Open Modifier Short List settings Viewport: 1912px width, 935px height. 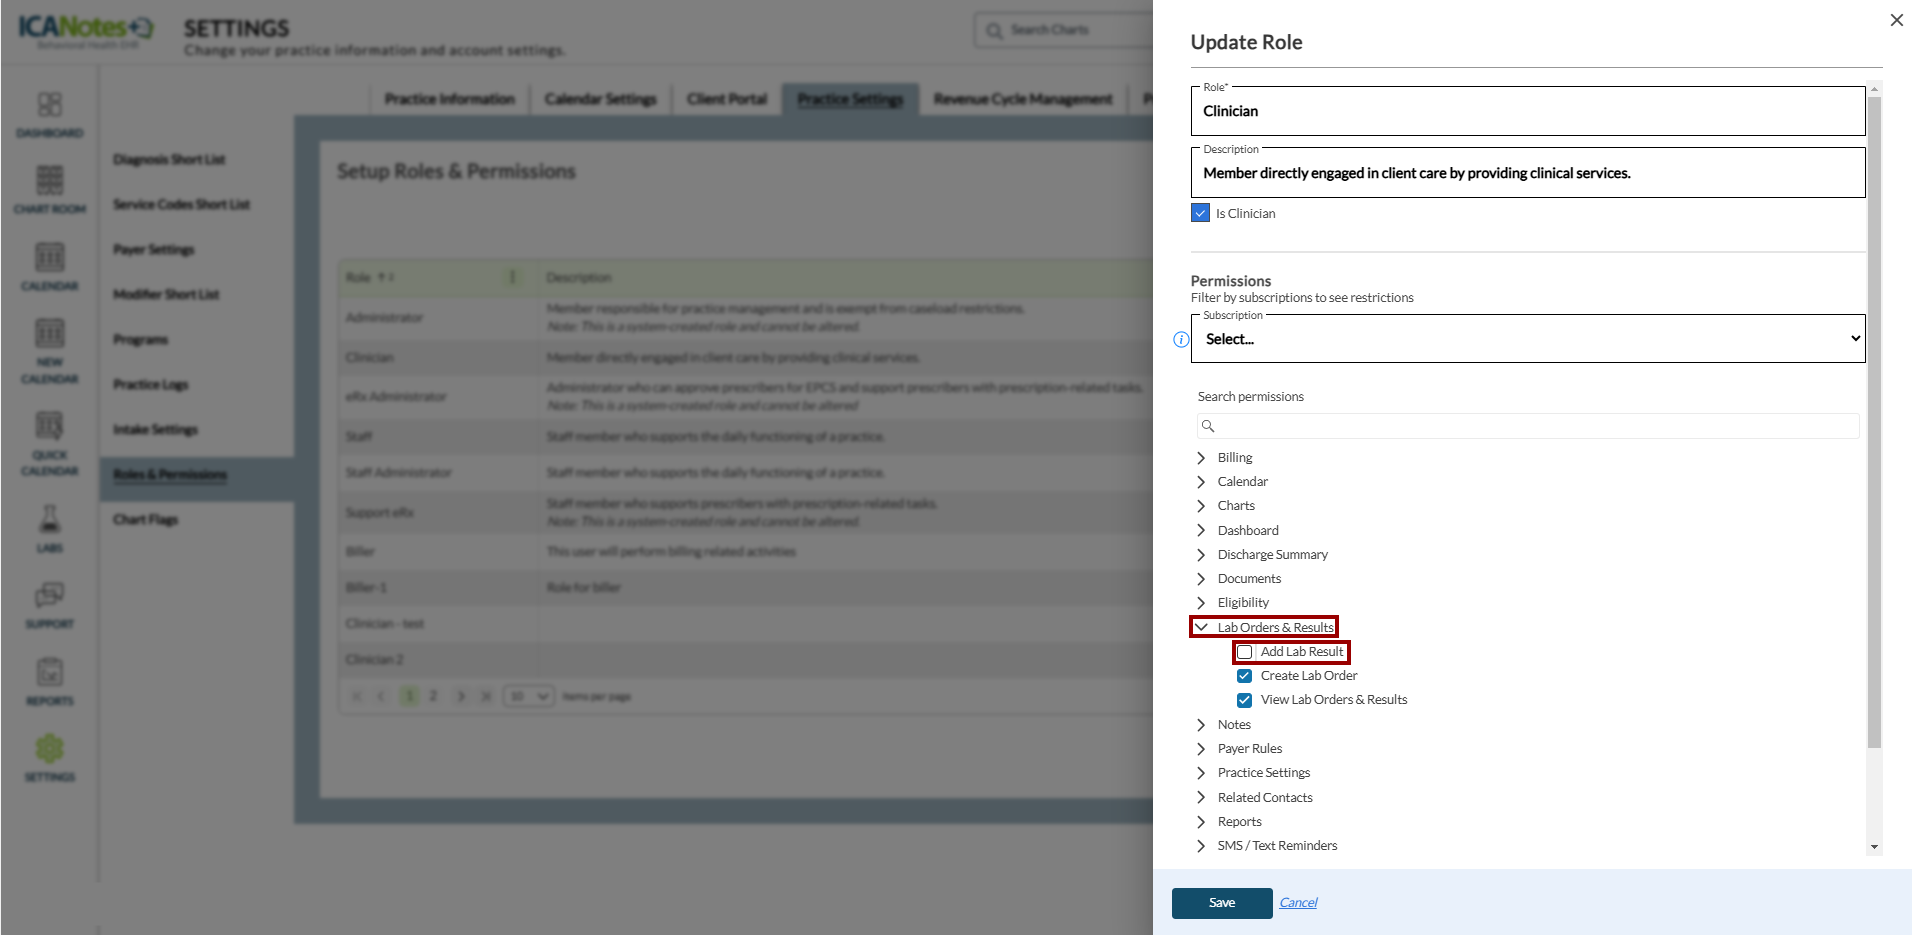pos(166,295)
